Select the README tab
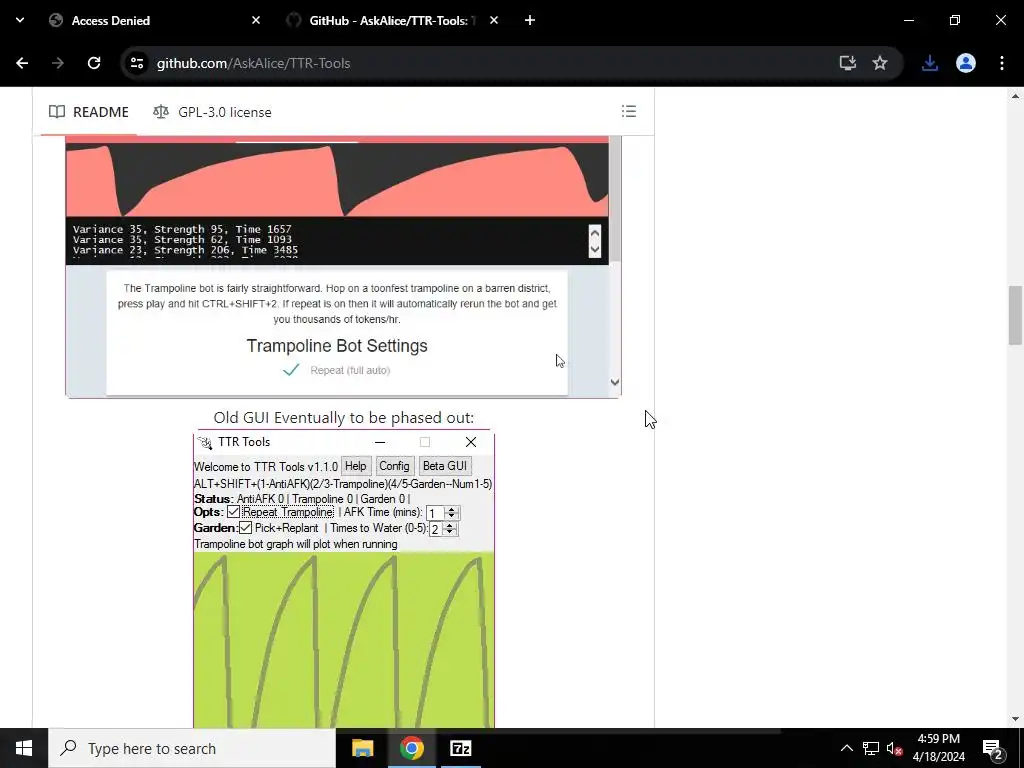Screen dimensions: 1024x768 click(x=89, y=112)
